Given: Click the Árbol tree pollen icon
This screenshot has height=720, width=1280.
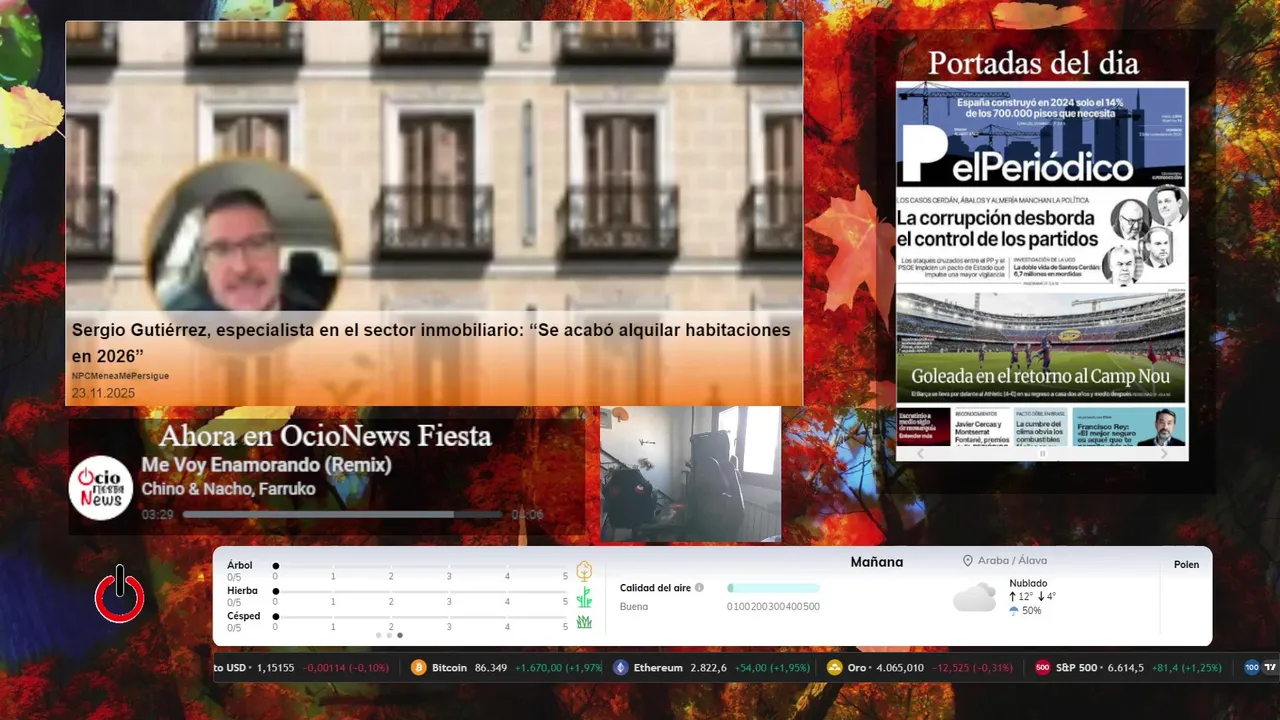Looking at the screenshot, I should pyautogui.click(x=584, y=571).
